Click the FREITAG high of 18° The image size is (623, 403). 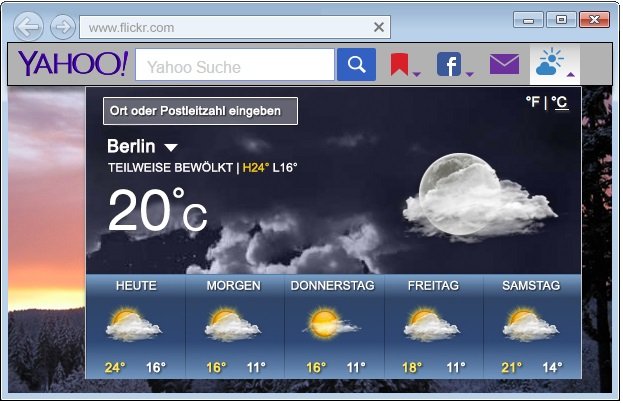click(x=412, y=367)
